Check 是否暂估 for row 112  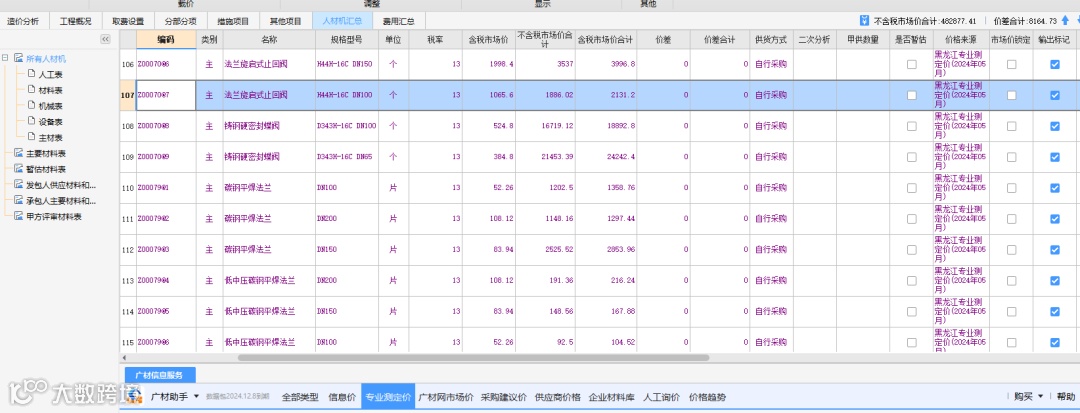click(x=911, y=250)
